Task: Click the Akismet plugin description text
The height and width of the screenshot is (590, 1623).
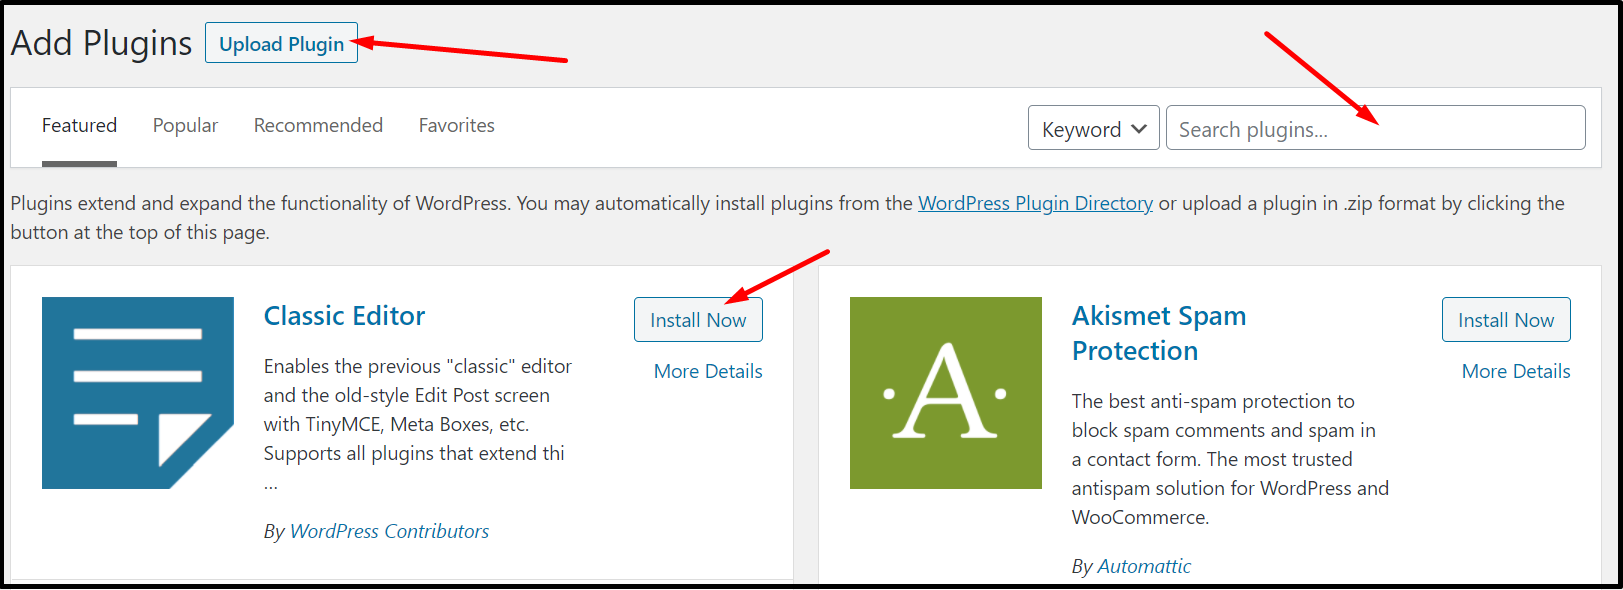Action: pyautogui.click(x=1229, y=459)
